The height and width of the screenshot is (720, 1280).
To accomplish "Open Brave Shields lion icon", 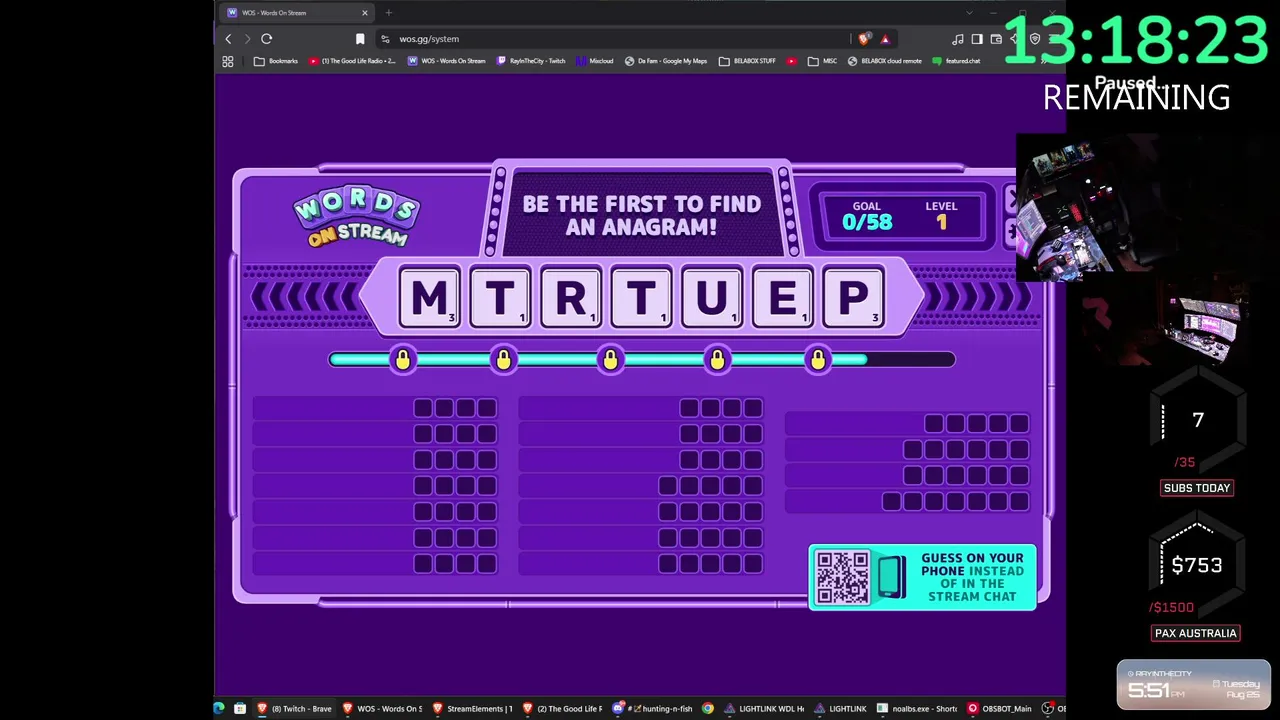I will coord(864,39).
